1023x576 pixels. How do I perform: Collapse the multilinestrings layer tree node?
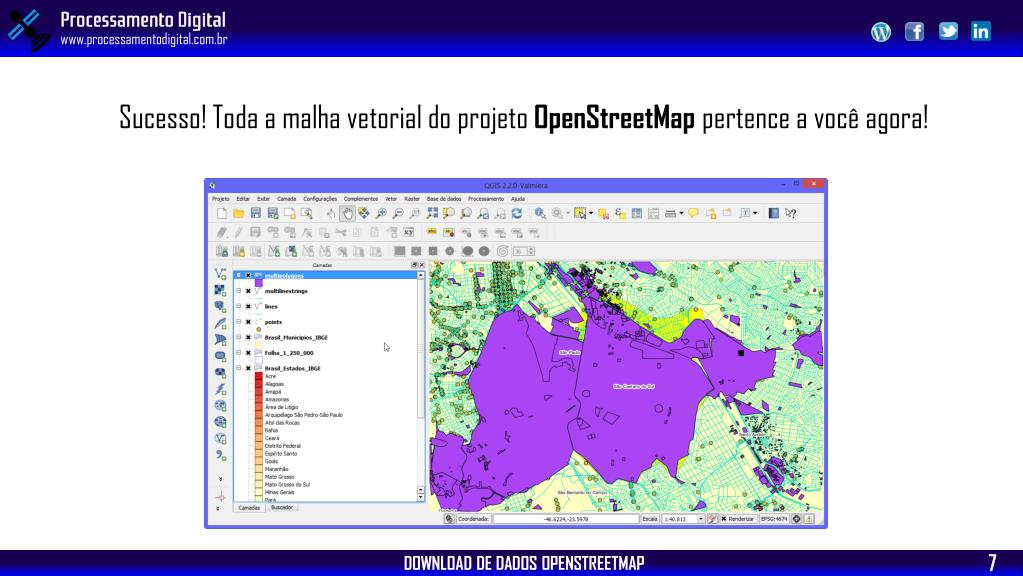[239, 291]
